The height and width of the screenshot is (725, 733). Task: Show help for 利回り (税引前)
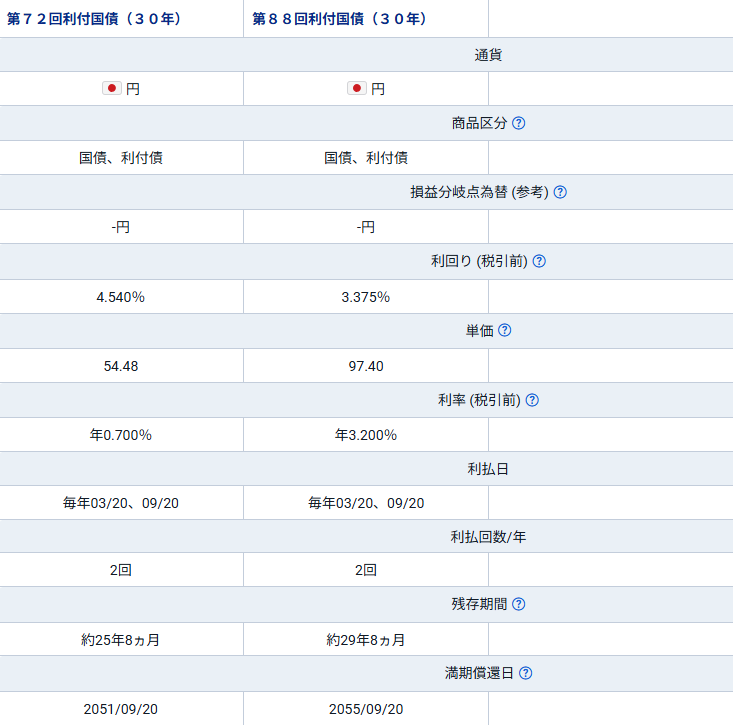click(x=539, y=261)
